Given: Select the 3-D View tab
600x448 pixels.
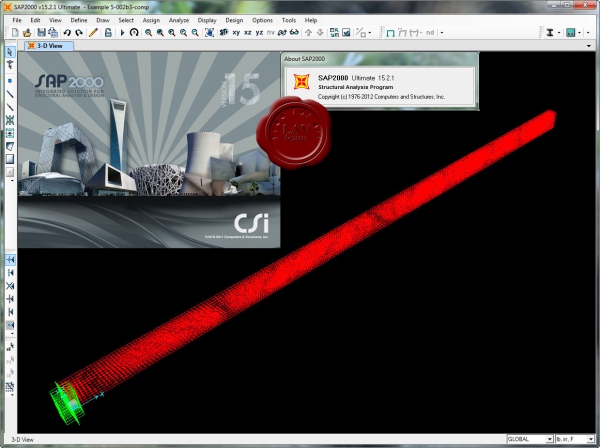Looking at the screenshot, I should click(x=49, y=46).
